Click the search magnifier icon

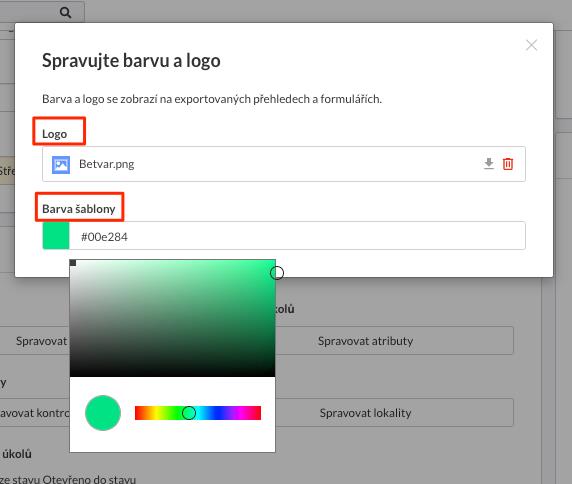click(65, 12)
